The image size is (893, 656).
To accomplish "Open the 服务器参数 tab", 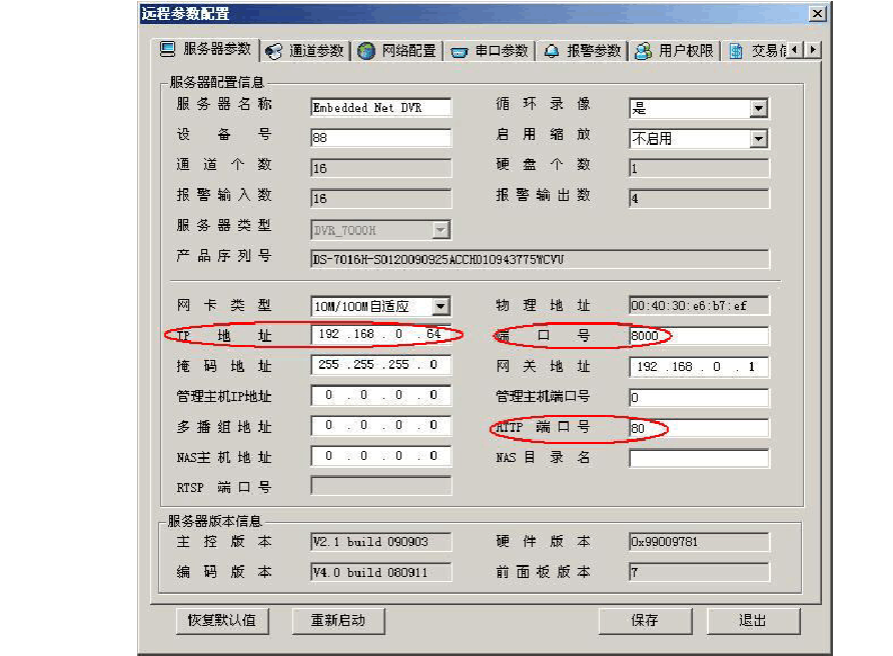I will tap(206, 50).
